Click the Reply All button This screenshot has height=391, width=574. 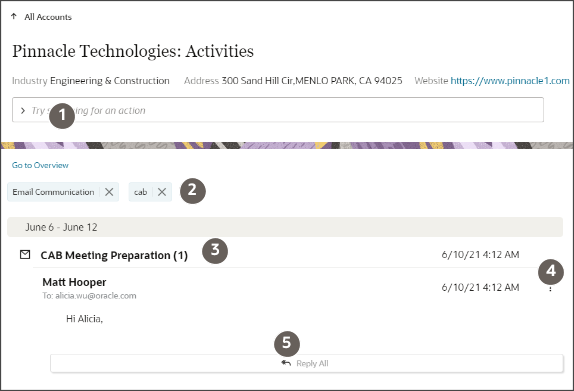[x=307, y=364]
